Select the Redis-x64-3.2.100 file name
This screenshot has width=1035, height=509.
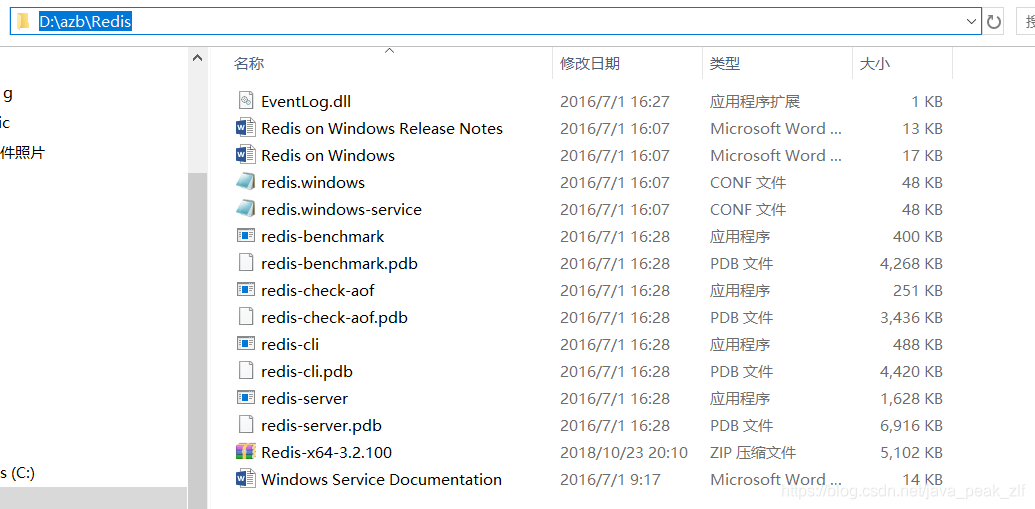tap(327, 453)
